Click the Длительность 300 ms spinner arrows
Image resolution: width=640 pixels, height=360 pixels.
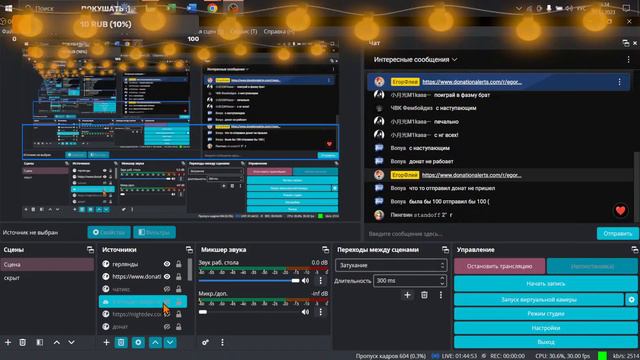(442, 280)
